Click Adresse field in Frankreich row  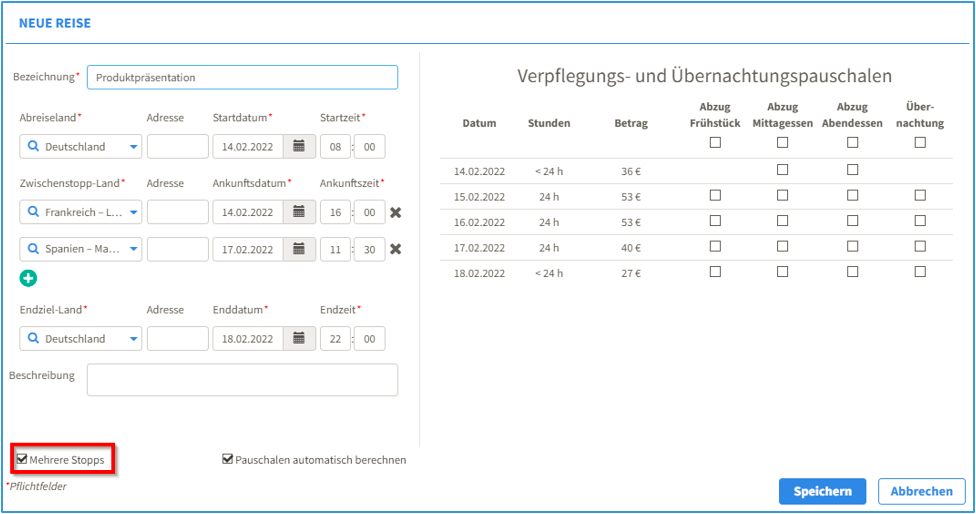pyautogui.click(x=177, y=212)
